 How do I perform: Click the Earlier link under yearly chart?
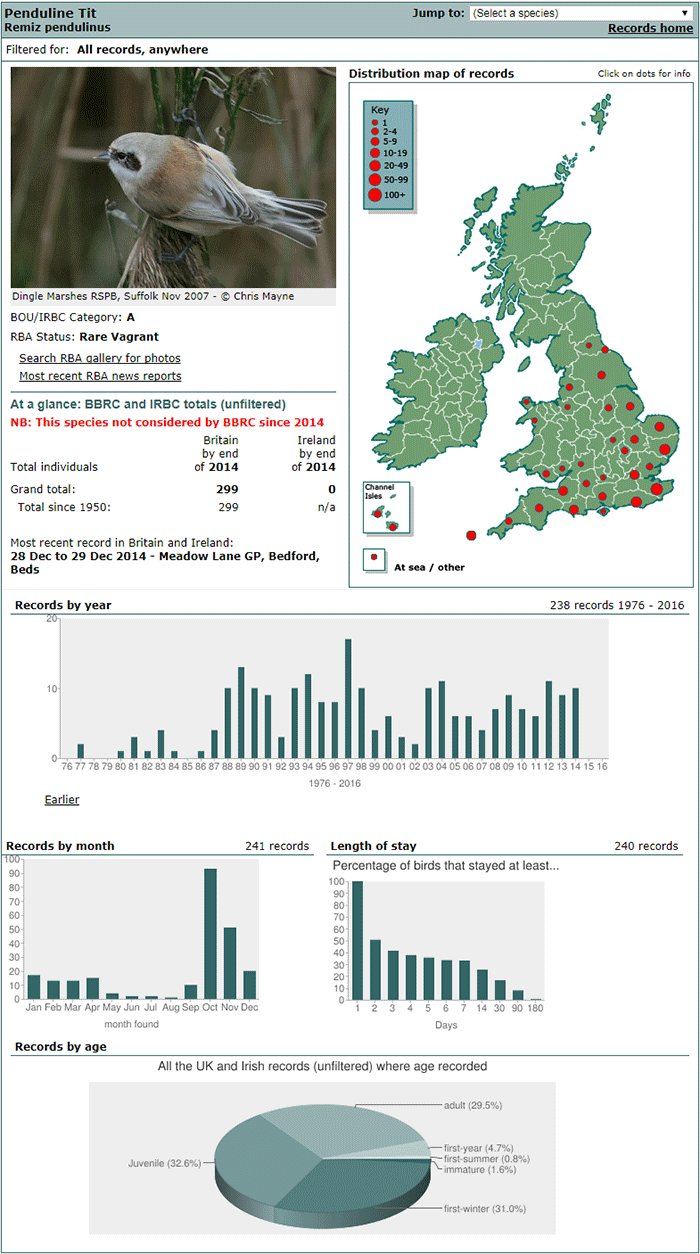click(62, 799)
